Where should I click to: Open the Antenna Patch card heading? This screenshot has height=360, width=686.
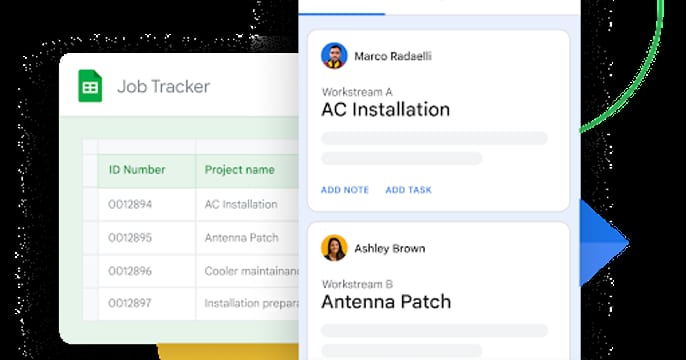(386, 302)
